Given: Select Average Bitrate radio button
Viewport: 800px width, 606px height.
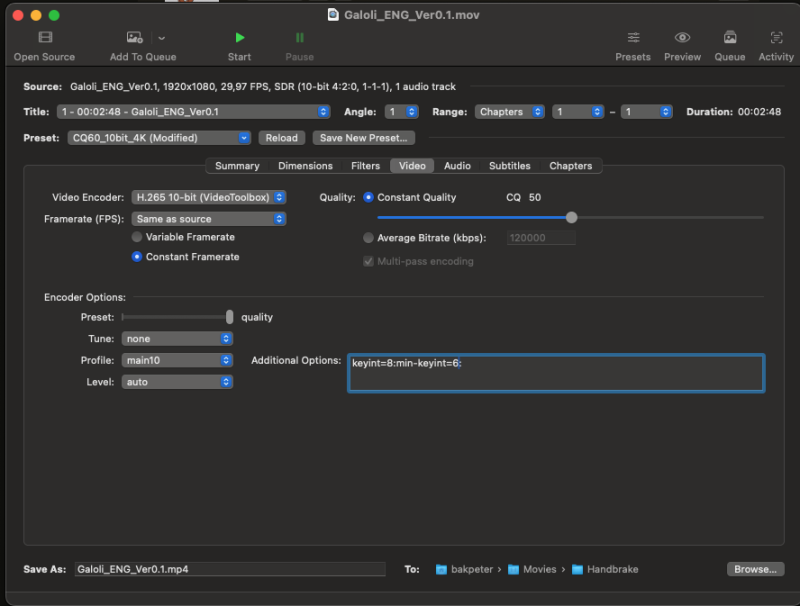Looking at the screenshot, I should 368,238.
